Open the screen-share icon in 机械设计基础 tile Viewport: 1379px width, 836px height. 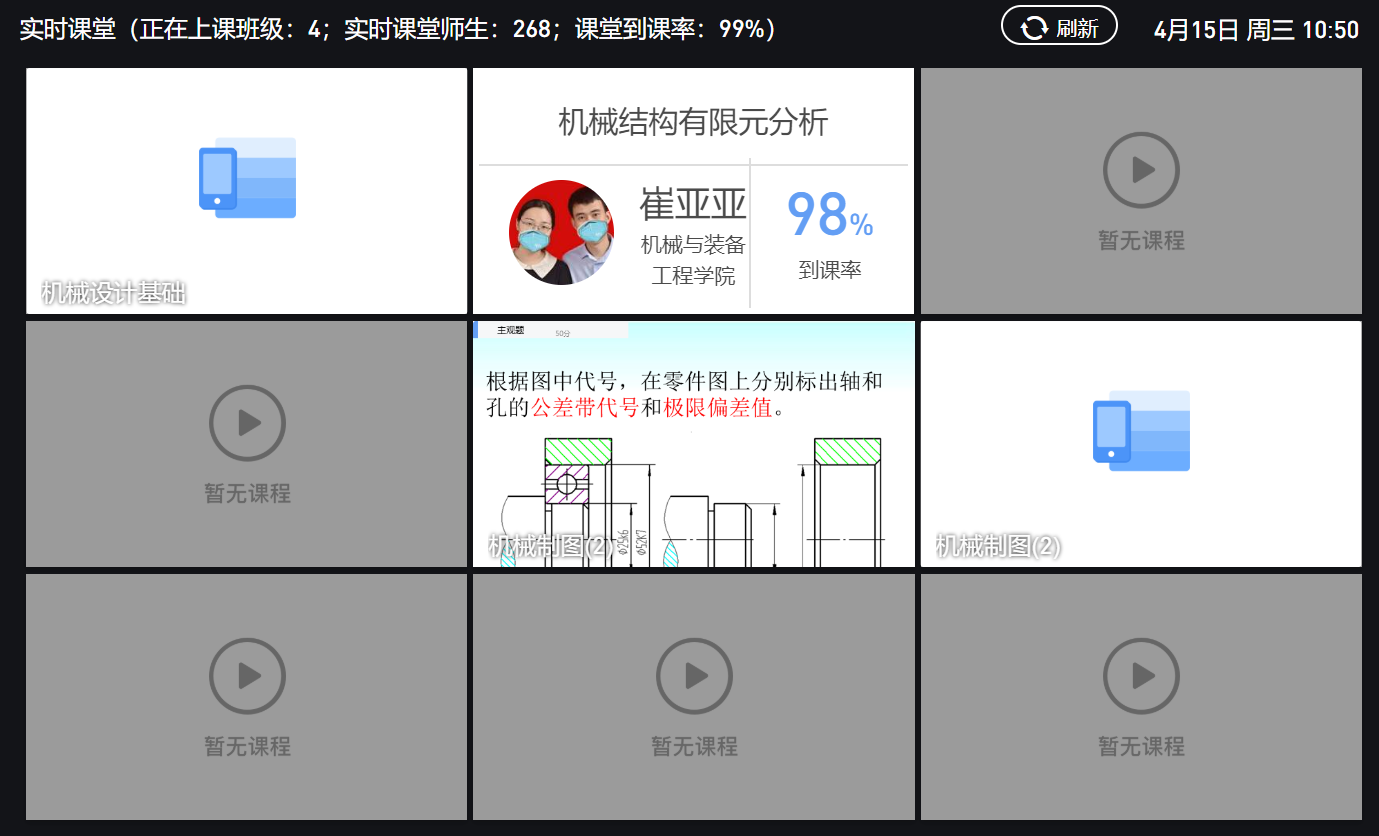point(247,178)
